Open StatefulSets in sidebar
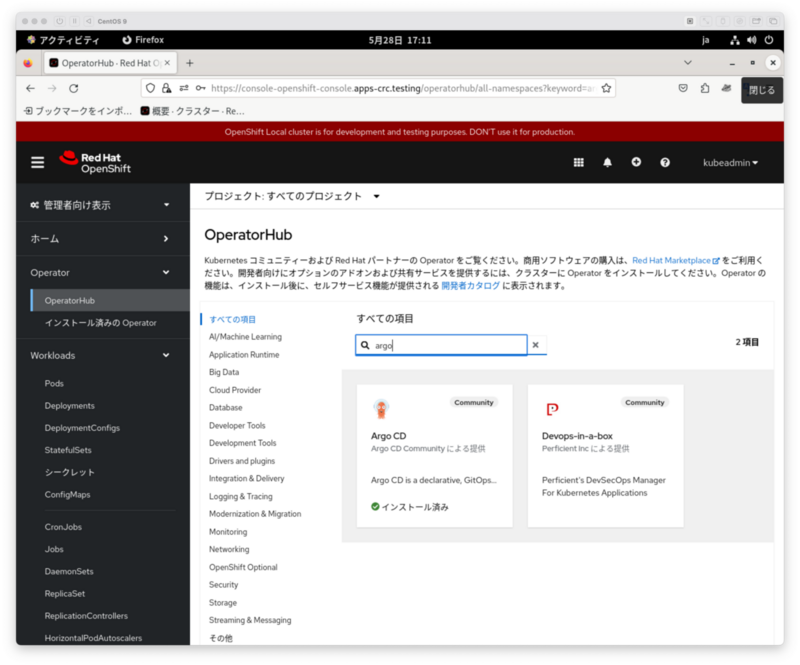The height and width of the screenshot is (665, 800). pos(68,450)
